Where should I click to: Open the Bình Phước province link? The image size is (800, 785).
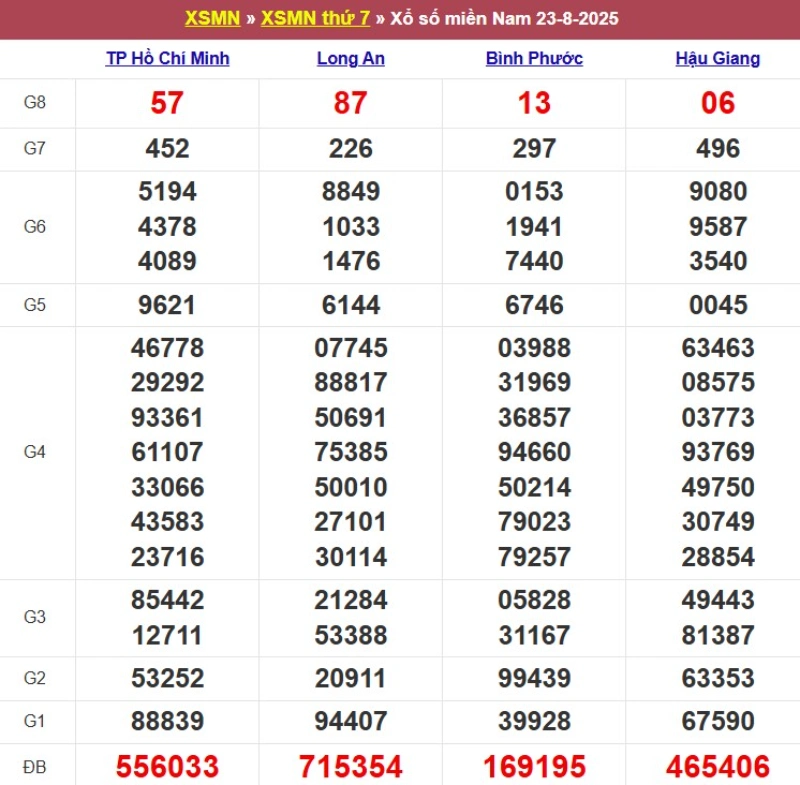(534, 58)
